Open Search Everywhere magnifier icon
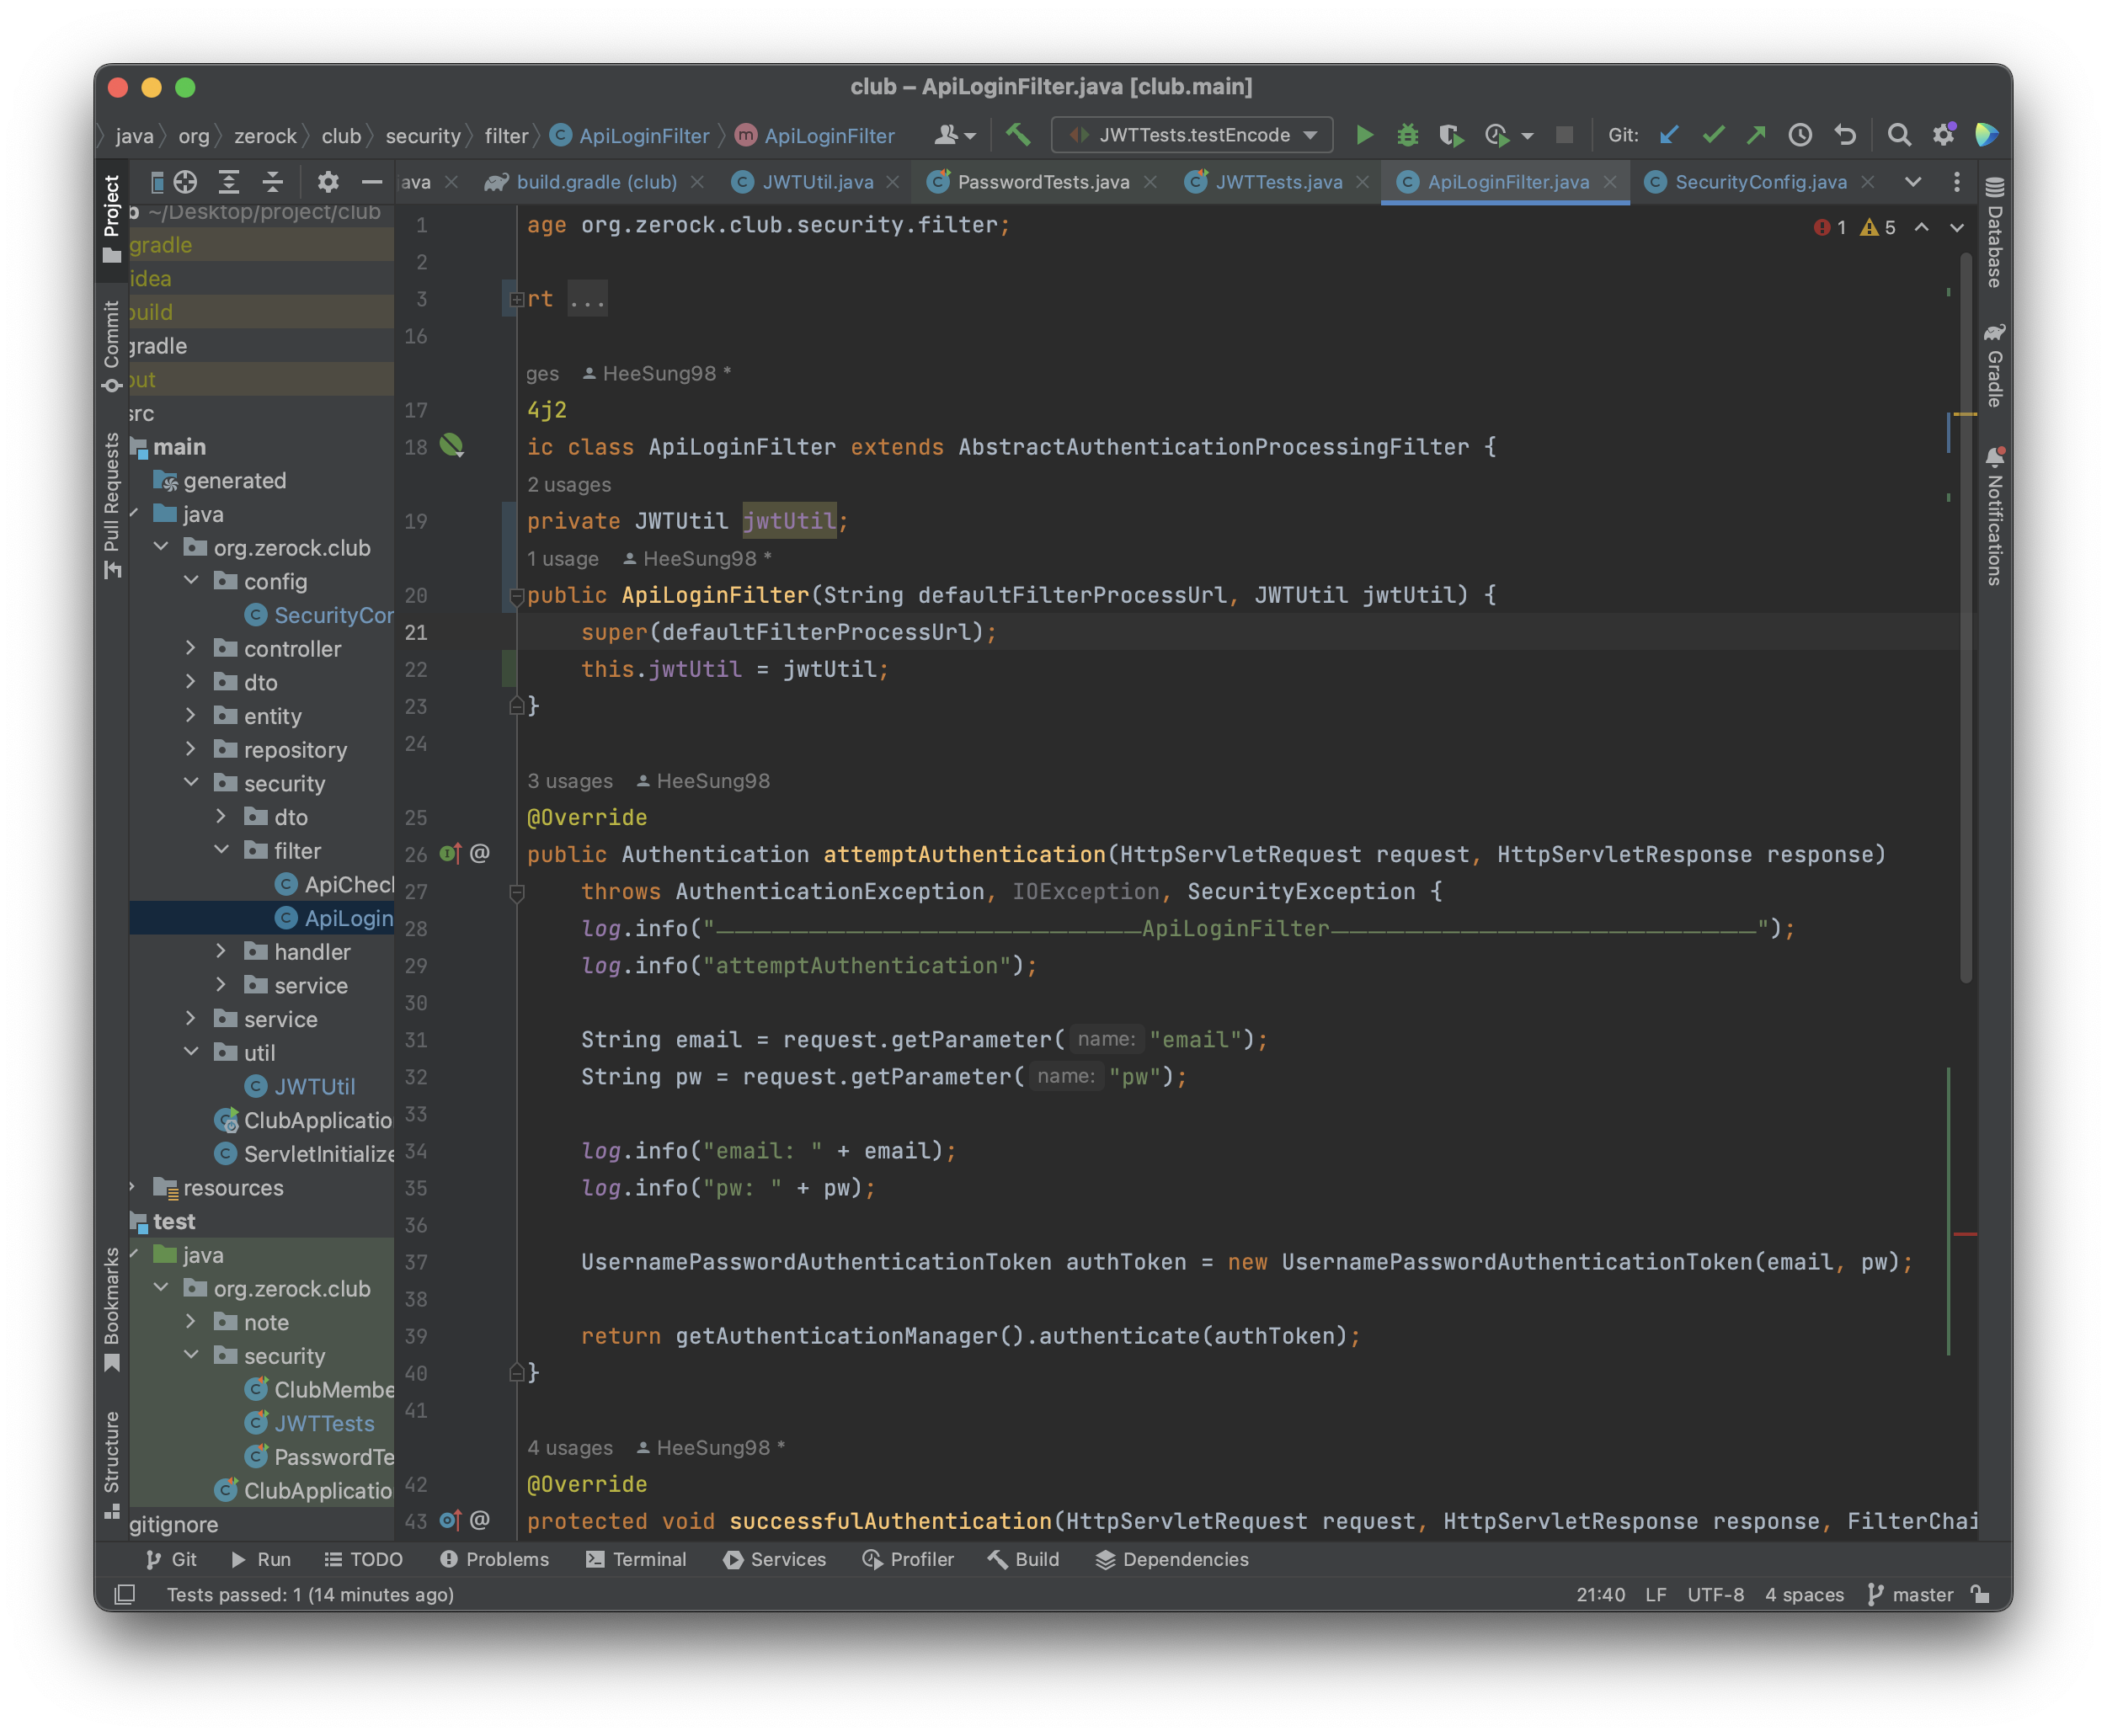The height and width of the screenshot is (1736, 2107). 1898,135
